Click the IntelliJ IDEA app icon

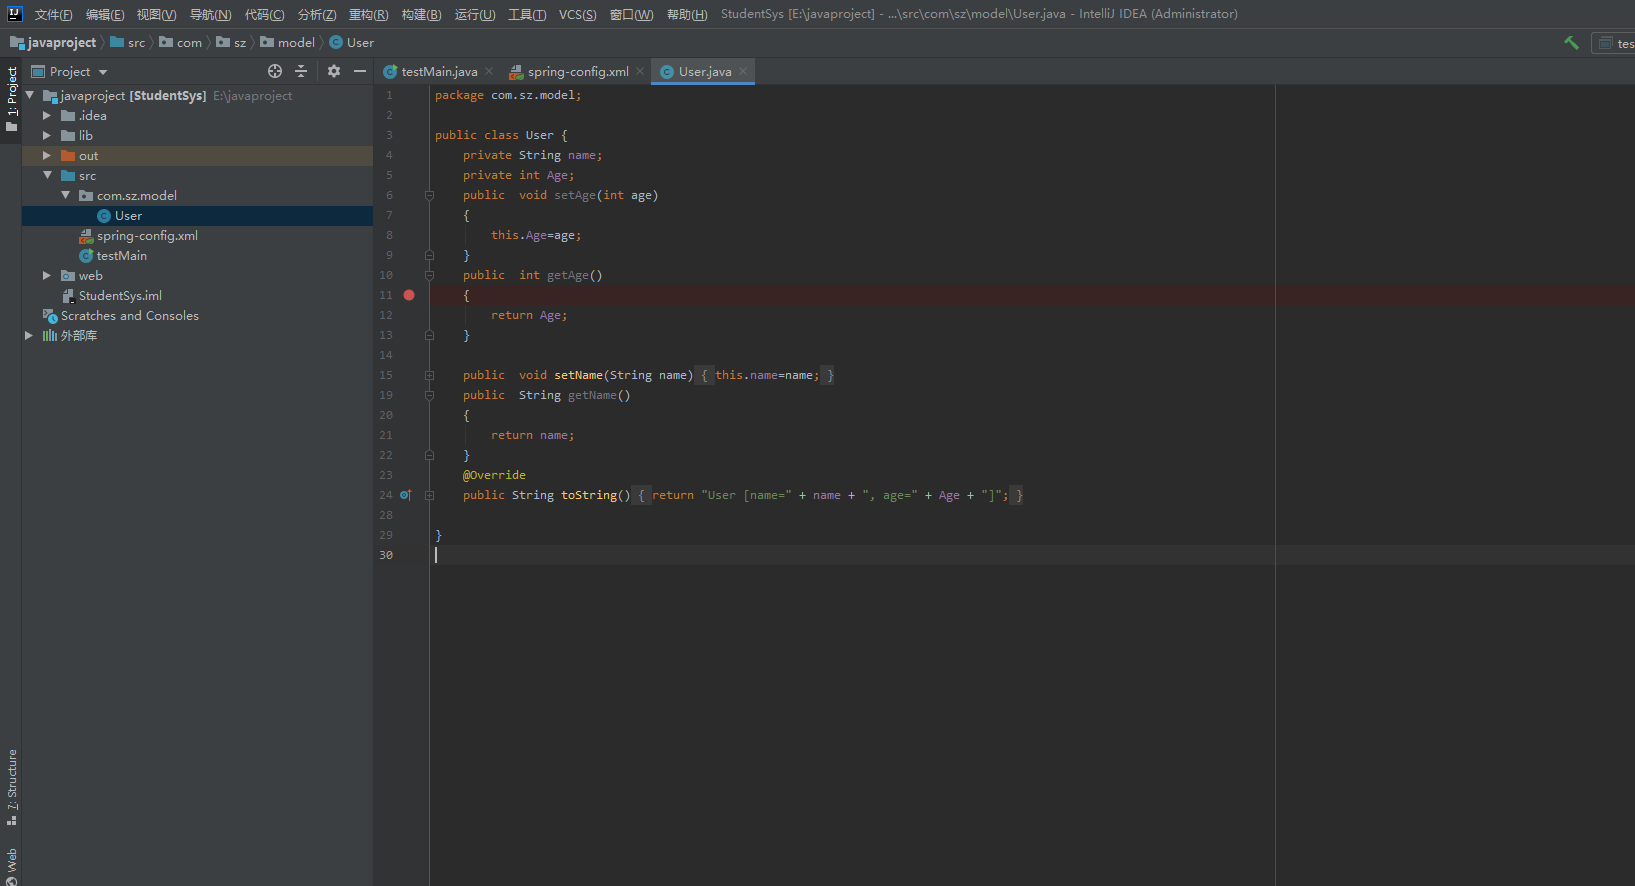(14, 14)
